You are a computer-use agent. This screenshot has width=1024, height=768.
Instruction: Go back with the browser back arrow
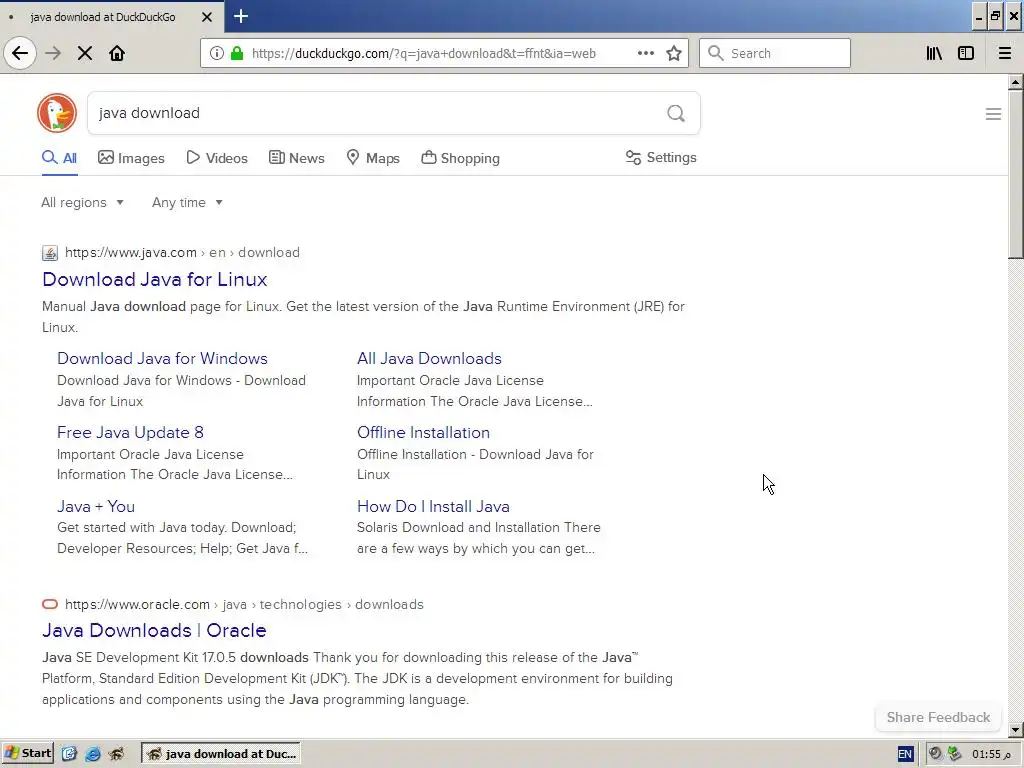point(20,53)
